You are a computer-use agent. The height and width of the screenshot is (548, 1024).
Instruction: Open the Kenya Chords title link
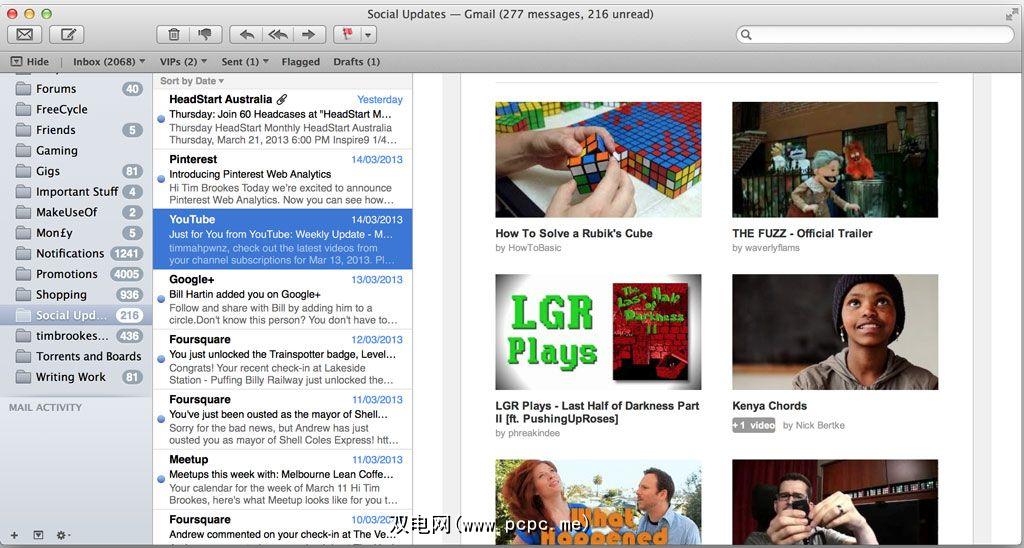tap(769, 406)
